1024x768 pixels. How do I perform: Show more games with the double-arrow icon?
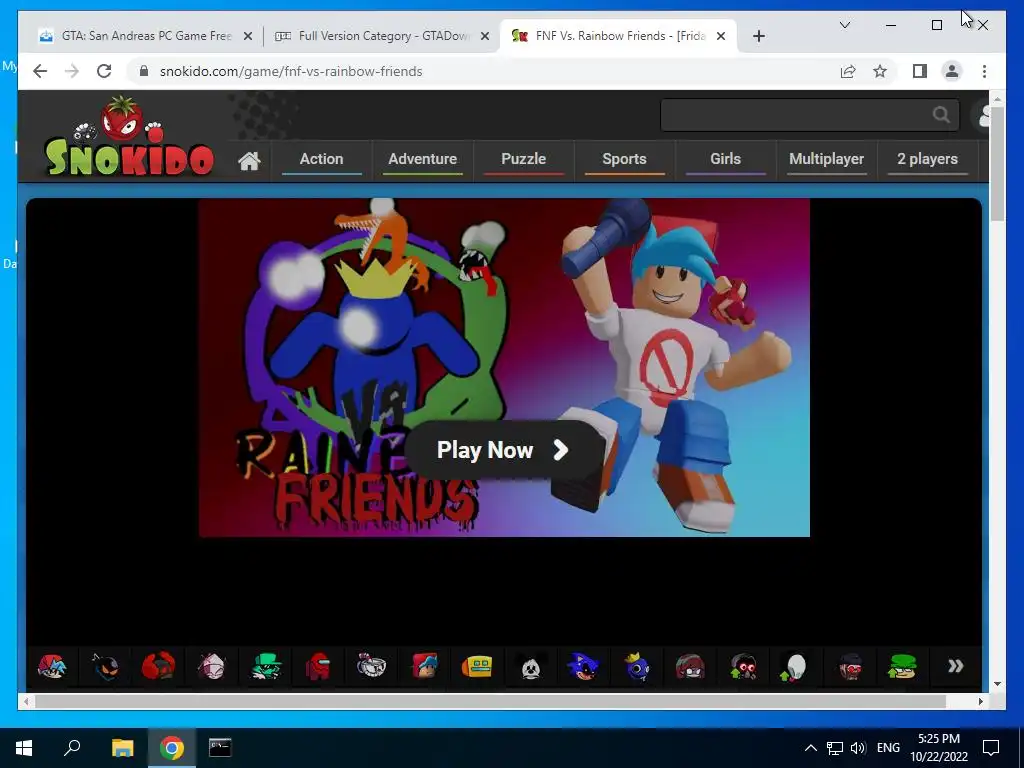point(955,666)
